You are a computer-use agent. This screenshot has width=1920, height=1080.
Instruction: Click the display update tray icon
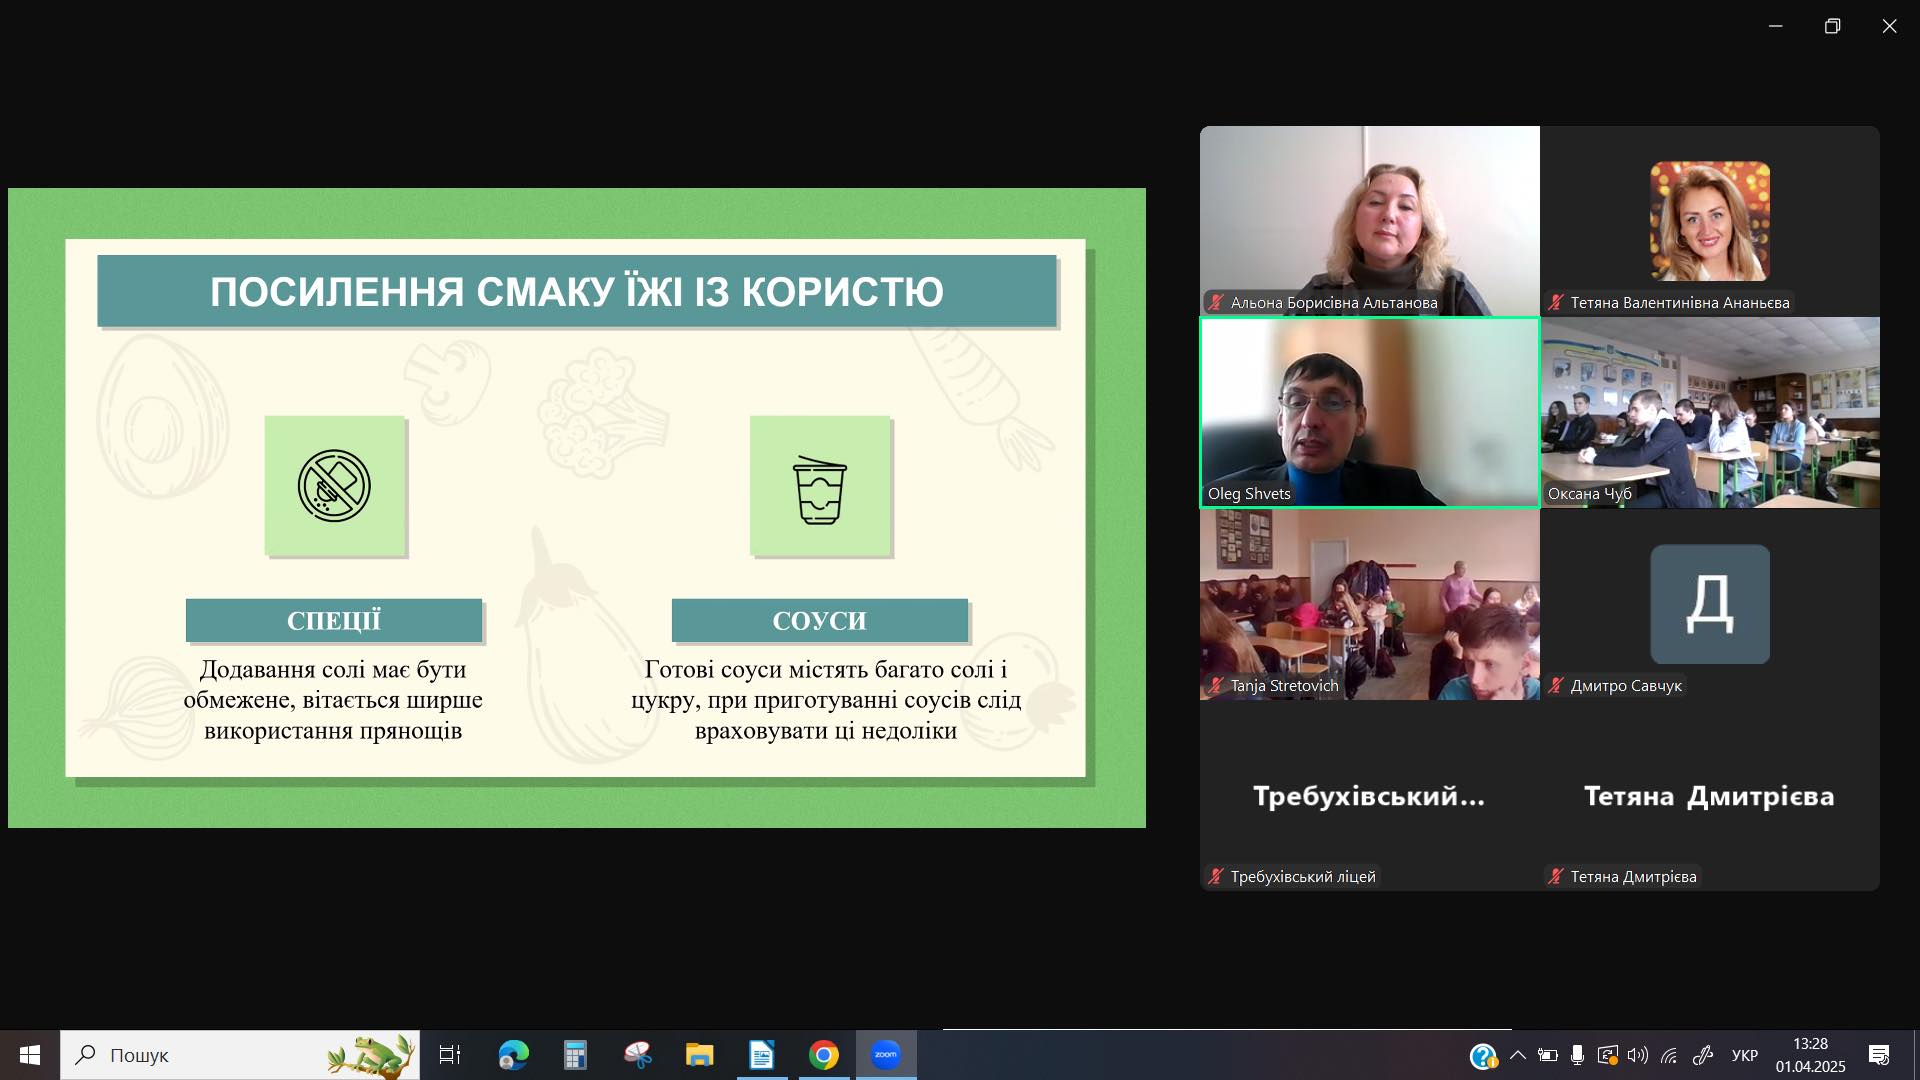[x=1608, y=1055]
